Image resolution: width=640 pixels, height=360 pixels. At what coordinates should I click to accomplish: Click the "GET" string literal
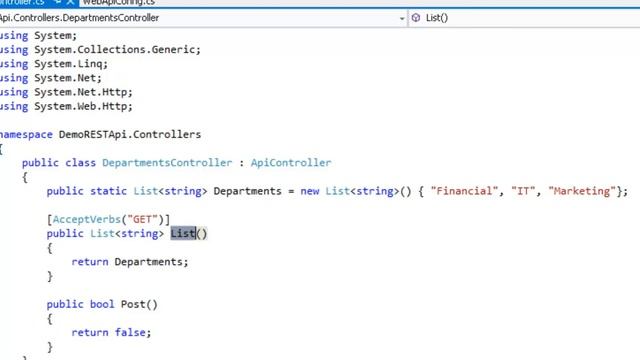142,220
